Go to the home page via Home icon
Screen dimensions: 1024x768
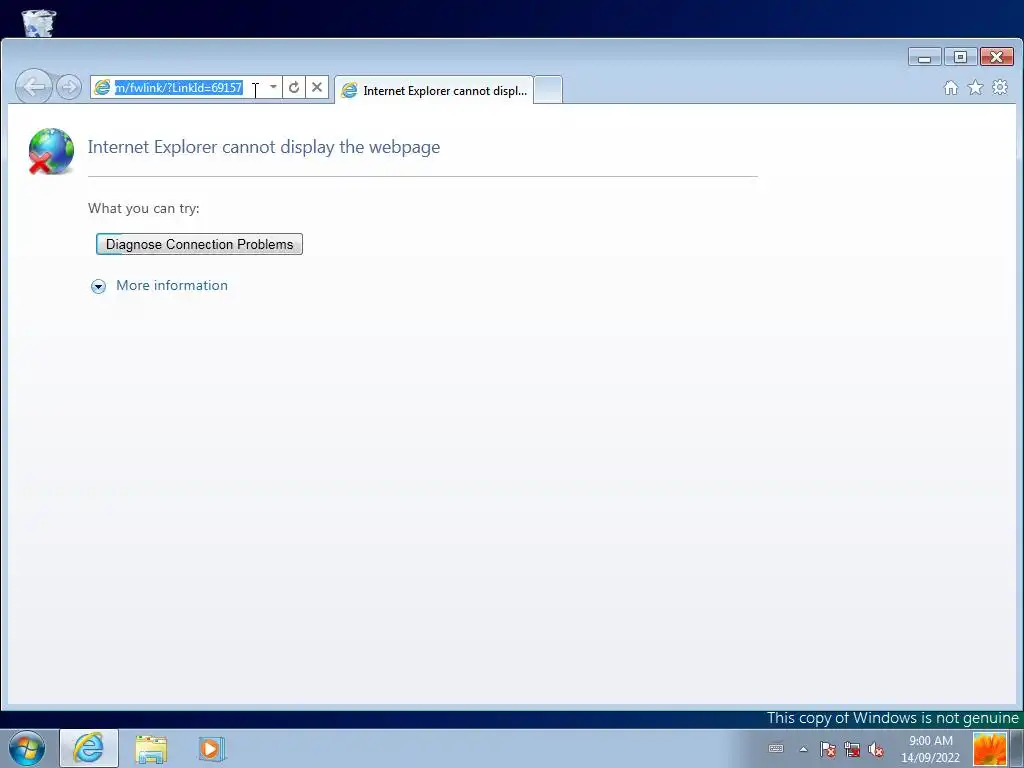951,88
